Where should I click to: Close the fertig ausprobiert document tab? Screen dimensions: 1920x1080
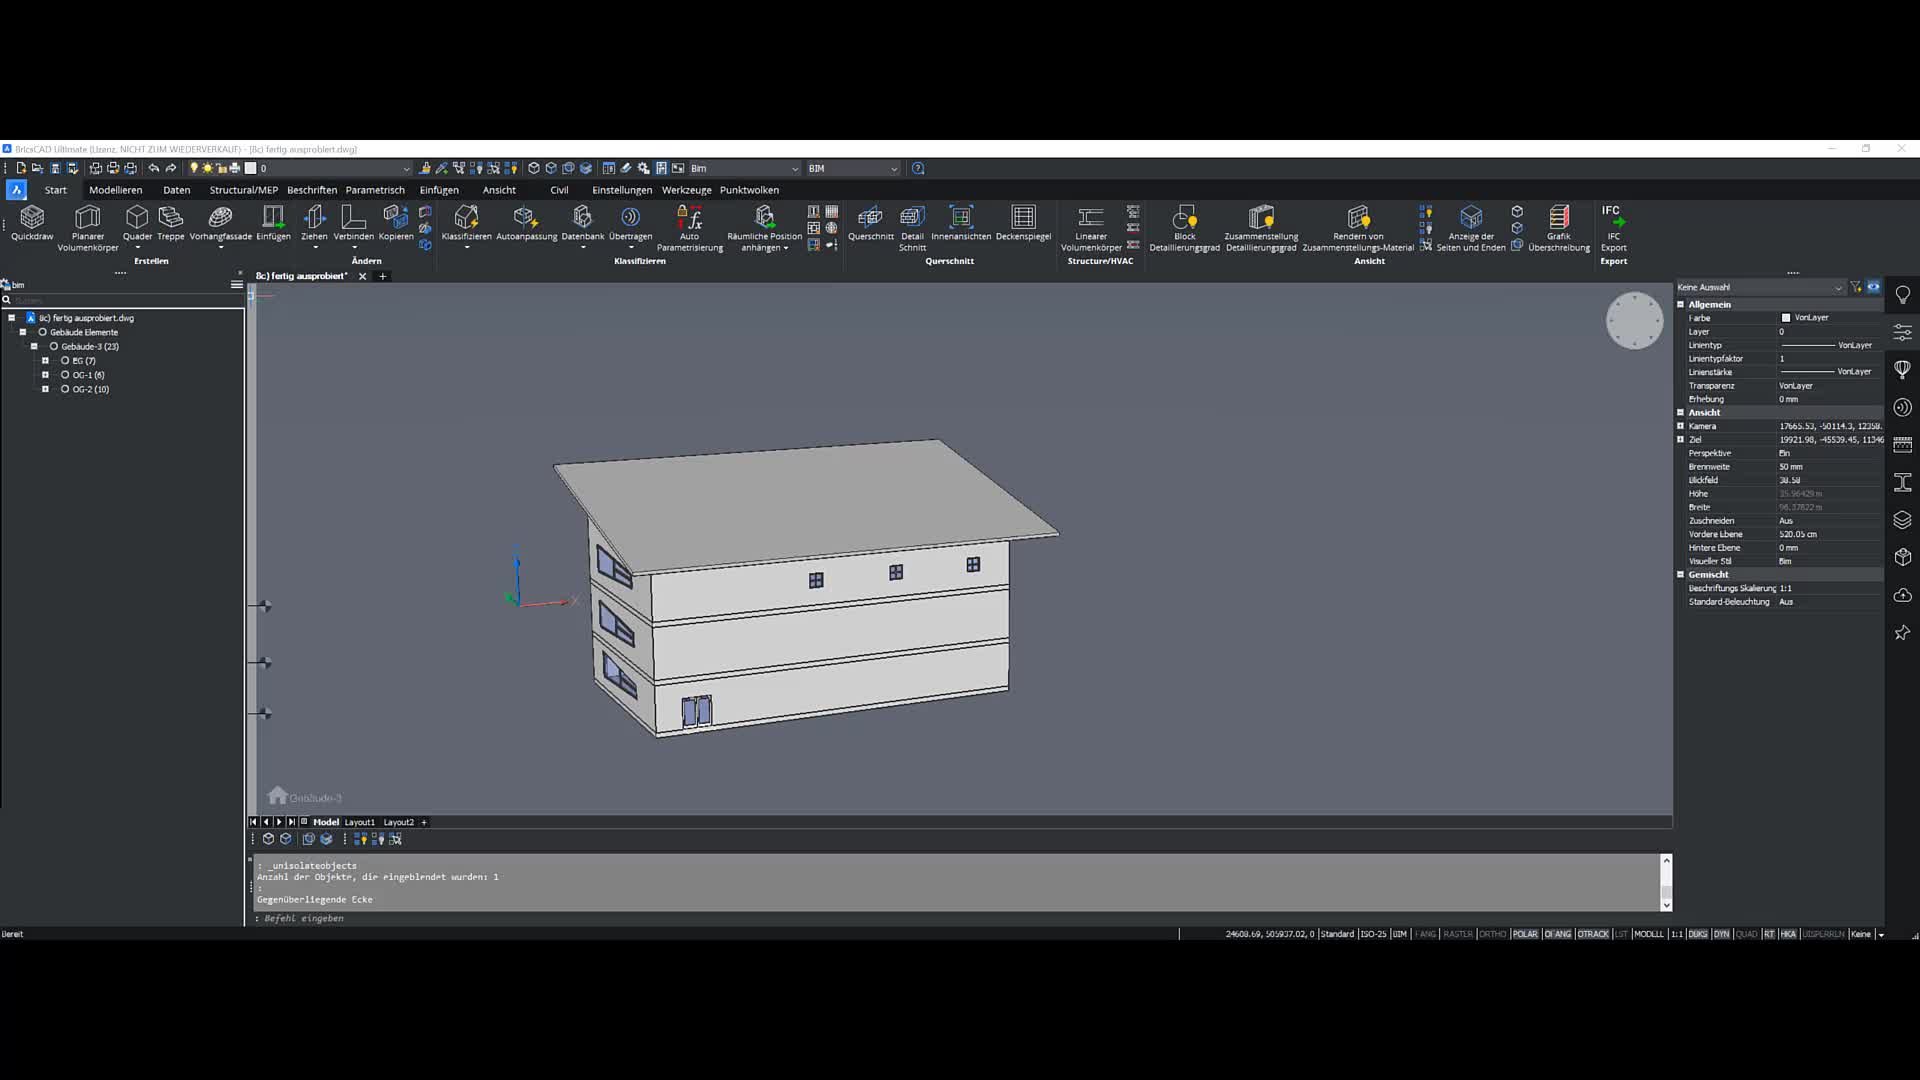(362, 276)
